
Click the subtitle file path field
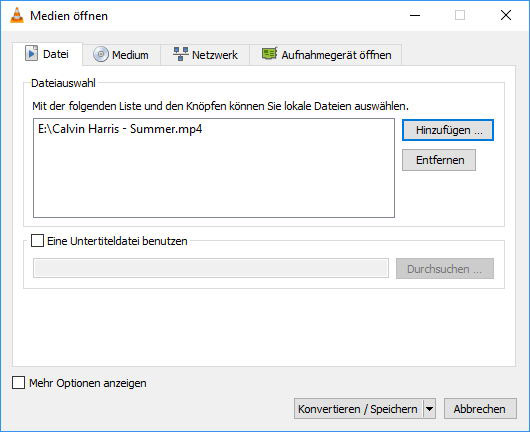coord(211,268)
